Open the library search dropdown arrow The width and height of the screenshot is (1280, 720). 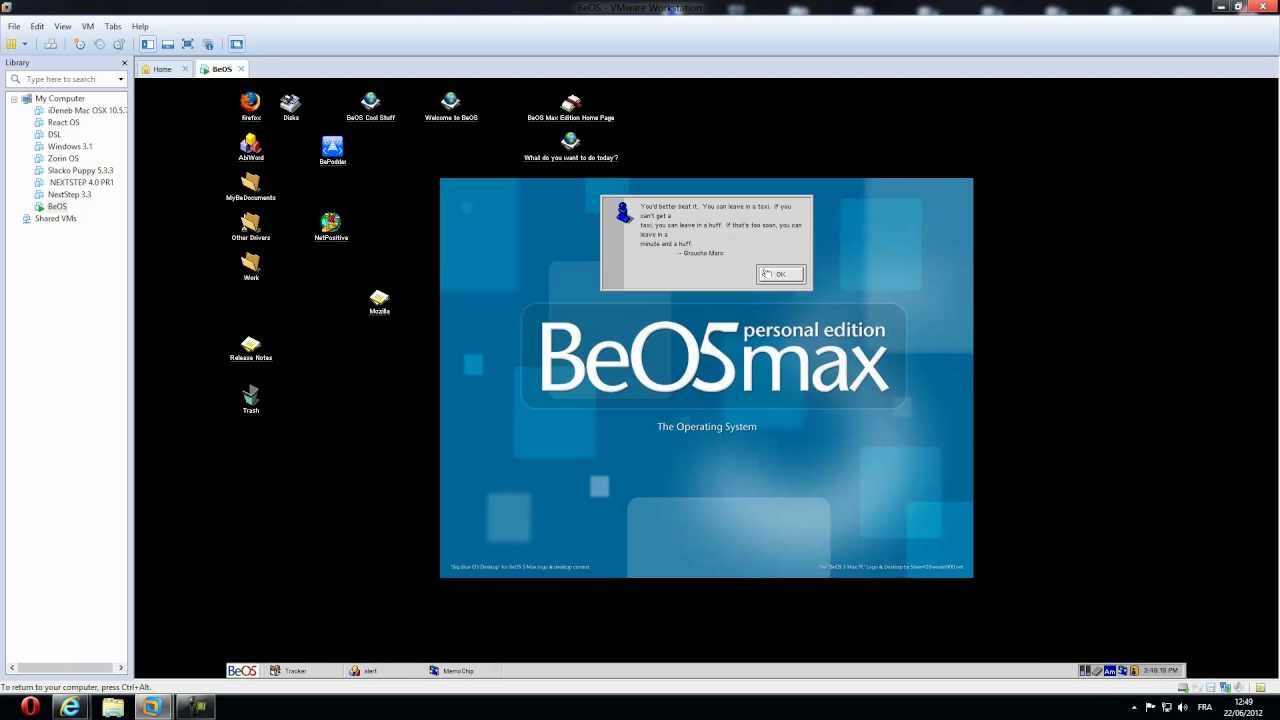(x=121, y=79)
